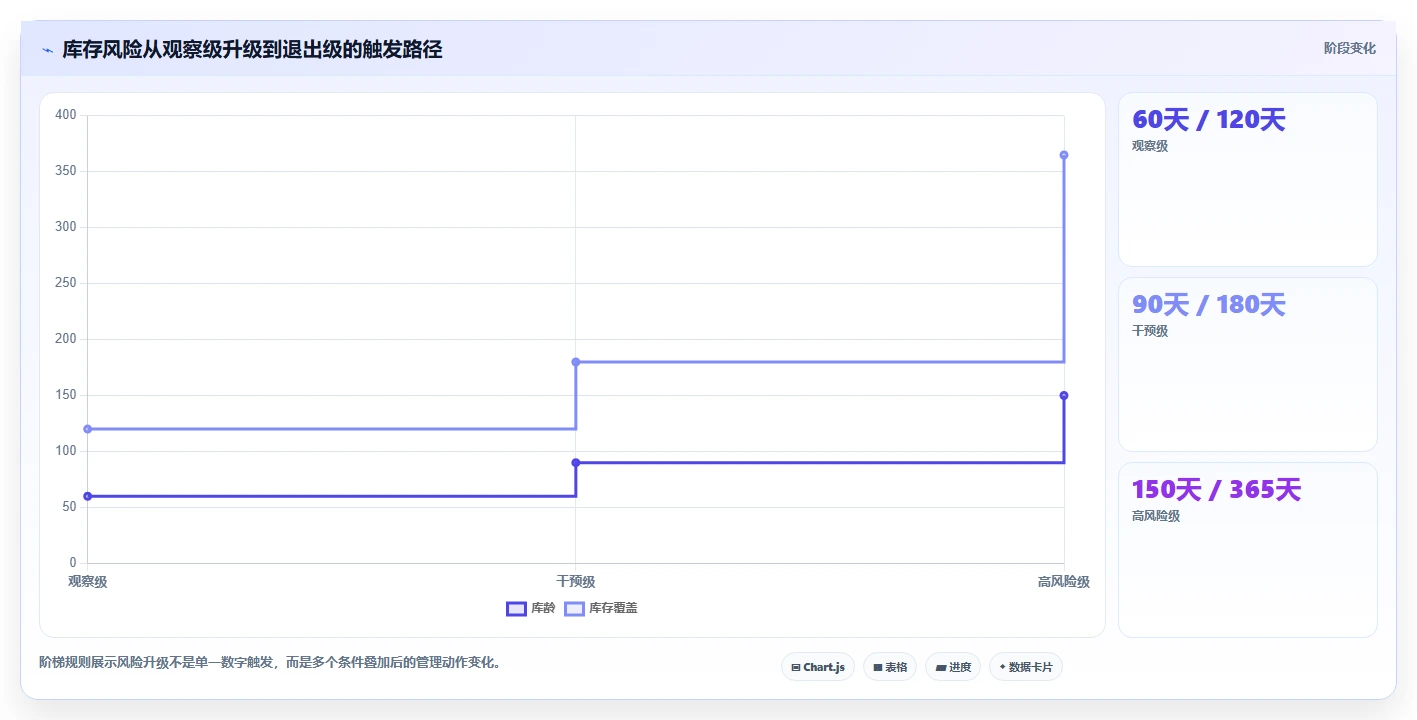Viewport: 1417px width, 720px height.
Task: Toggle the 库龄 legend item
Action: (x=531, y=608)
